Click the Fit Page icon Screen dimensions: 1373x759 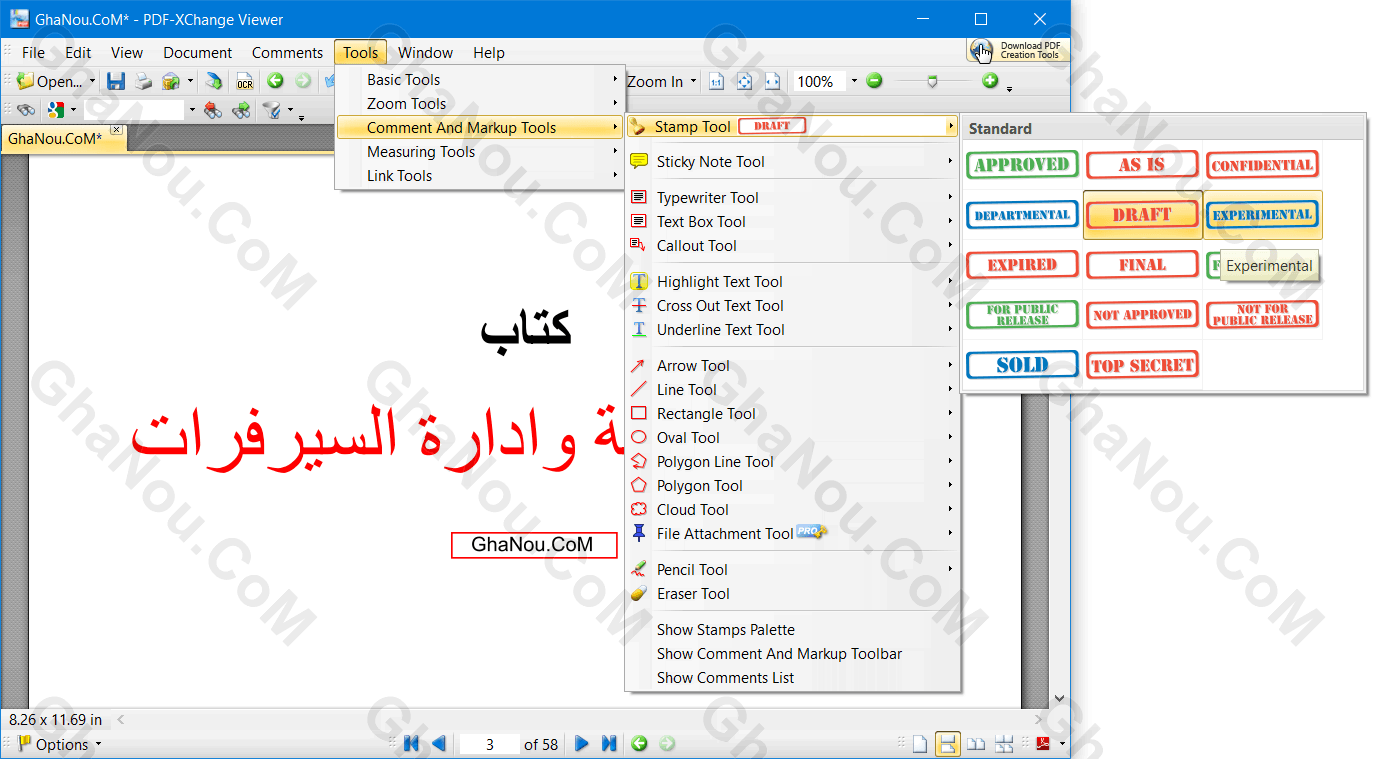(x=744, y=81)
